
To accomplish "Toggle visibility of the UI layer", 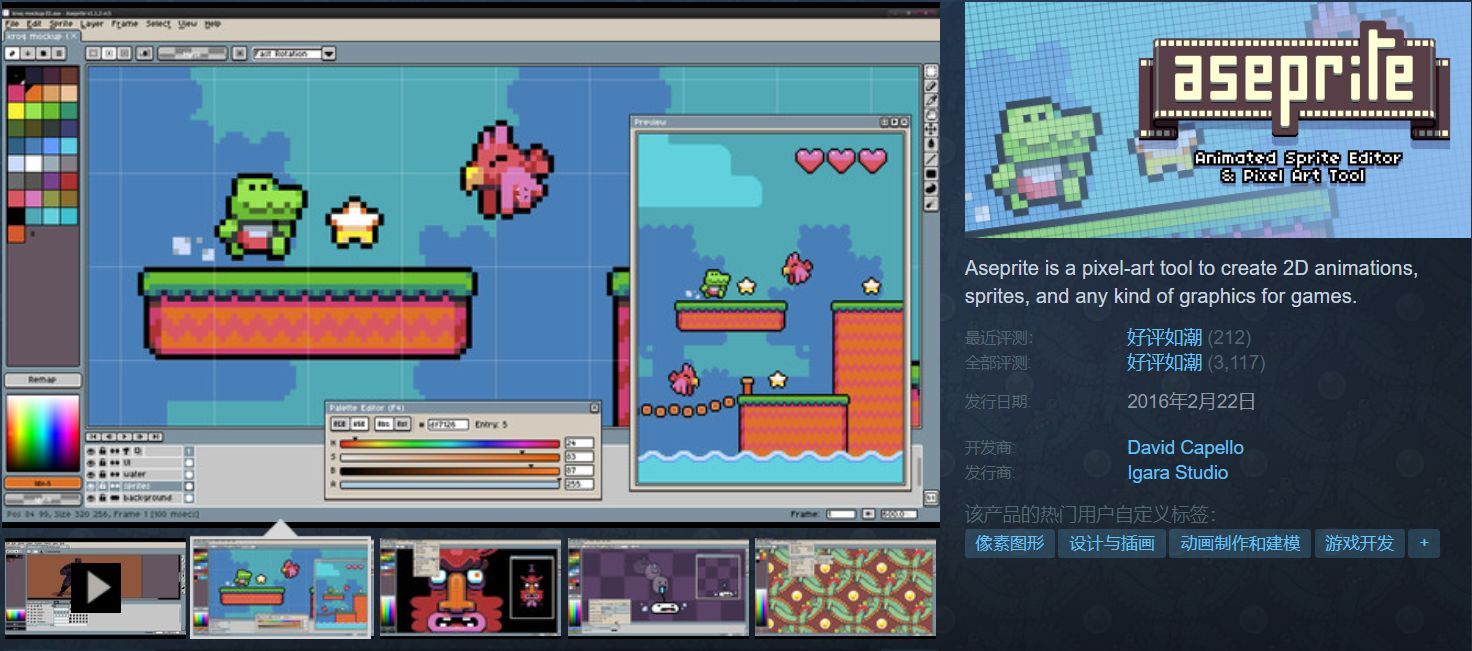I will pos(91,462).
